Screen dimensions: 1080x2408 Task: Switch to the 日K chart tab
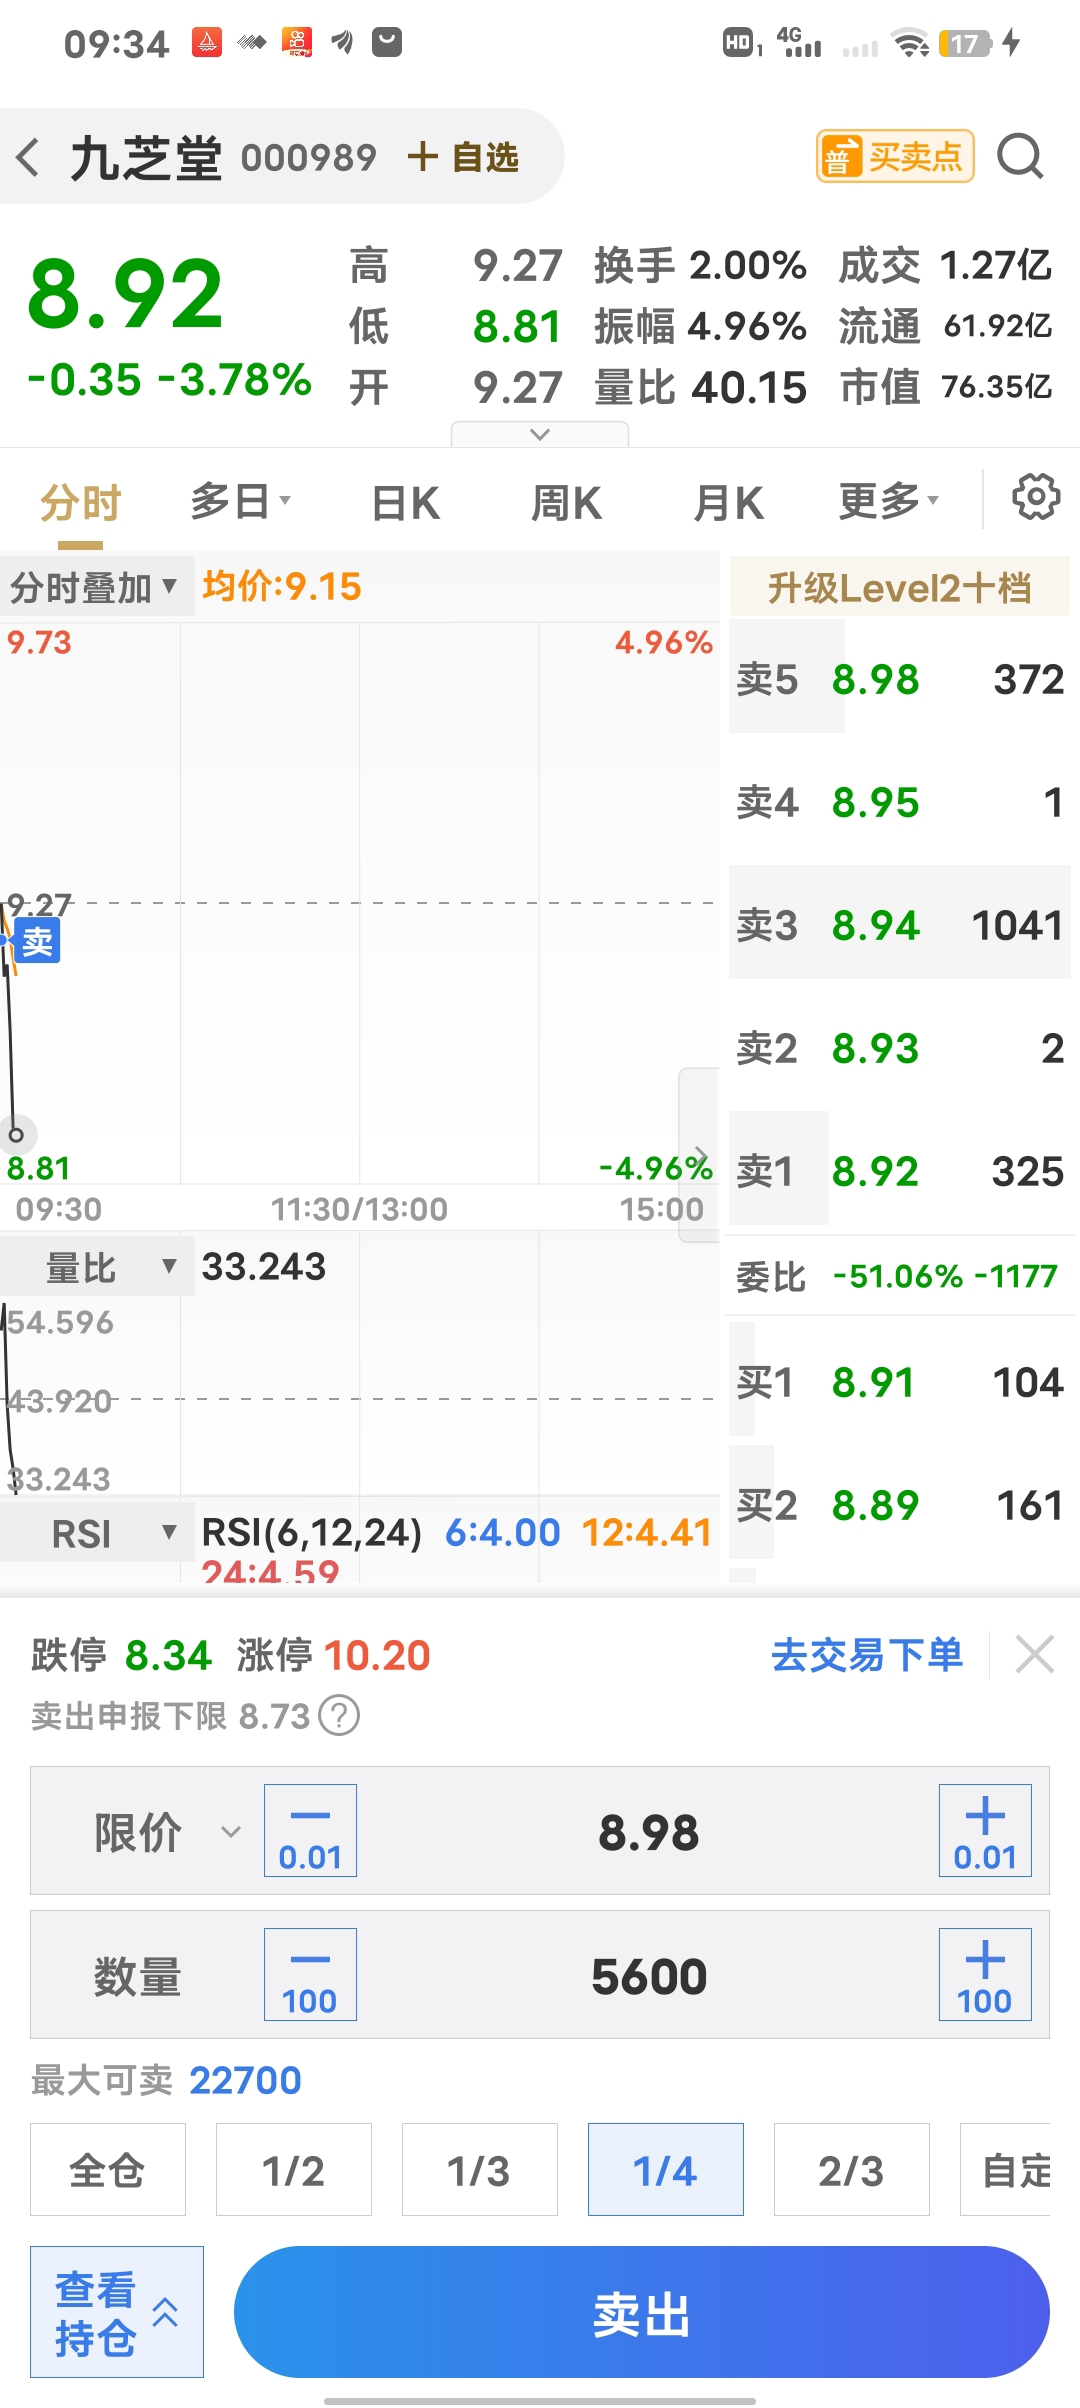point(405,502)
